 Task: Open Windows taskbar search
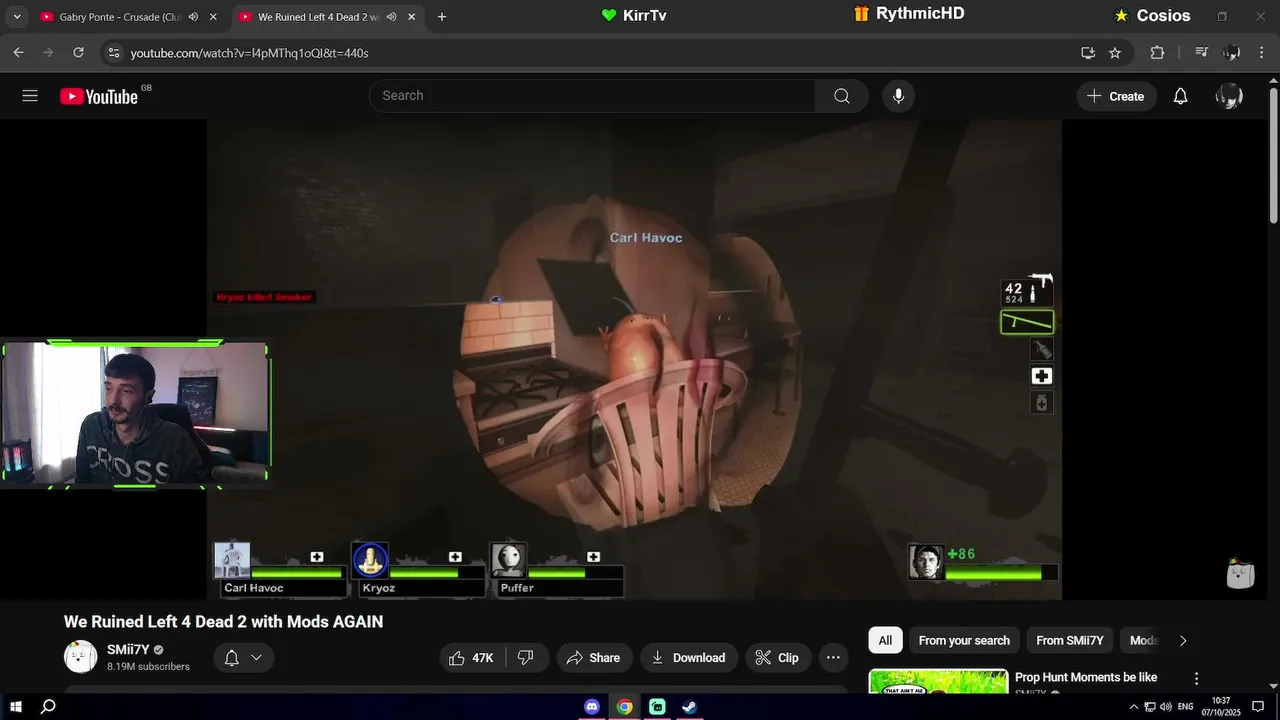click(x=48, y=707)
